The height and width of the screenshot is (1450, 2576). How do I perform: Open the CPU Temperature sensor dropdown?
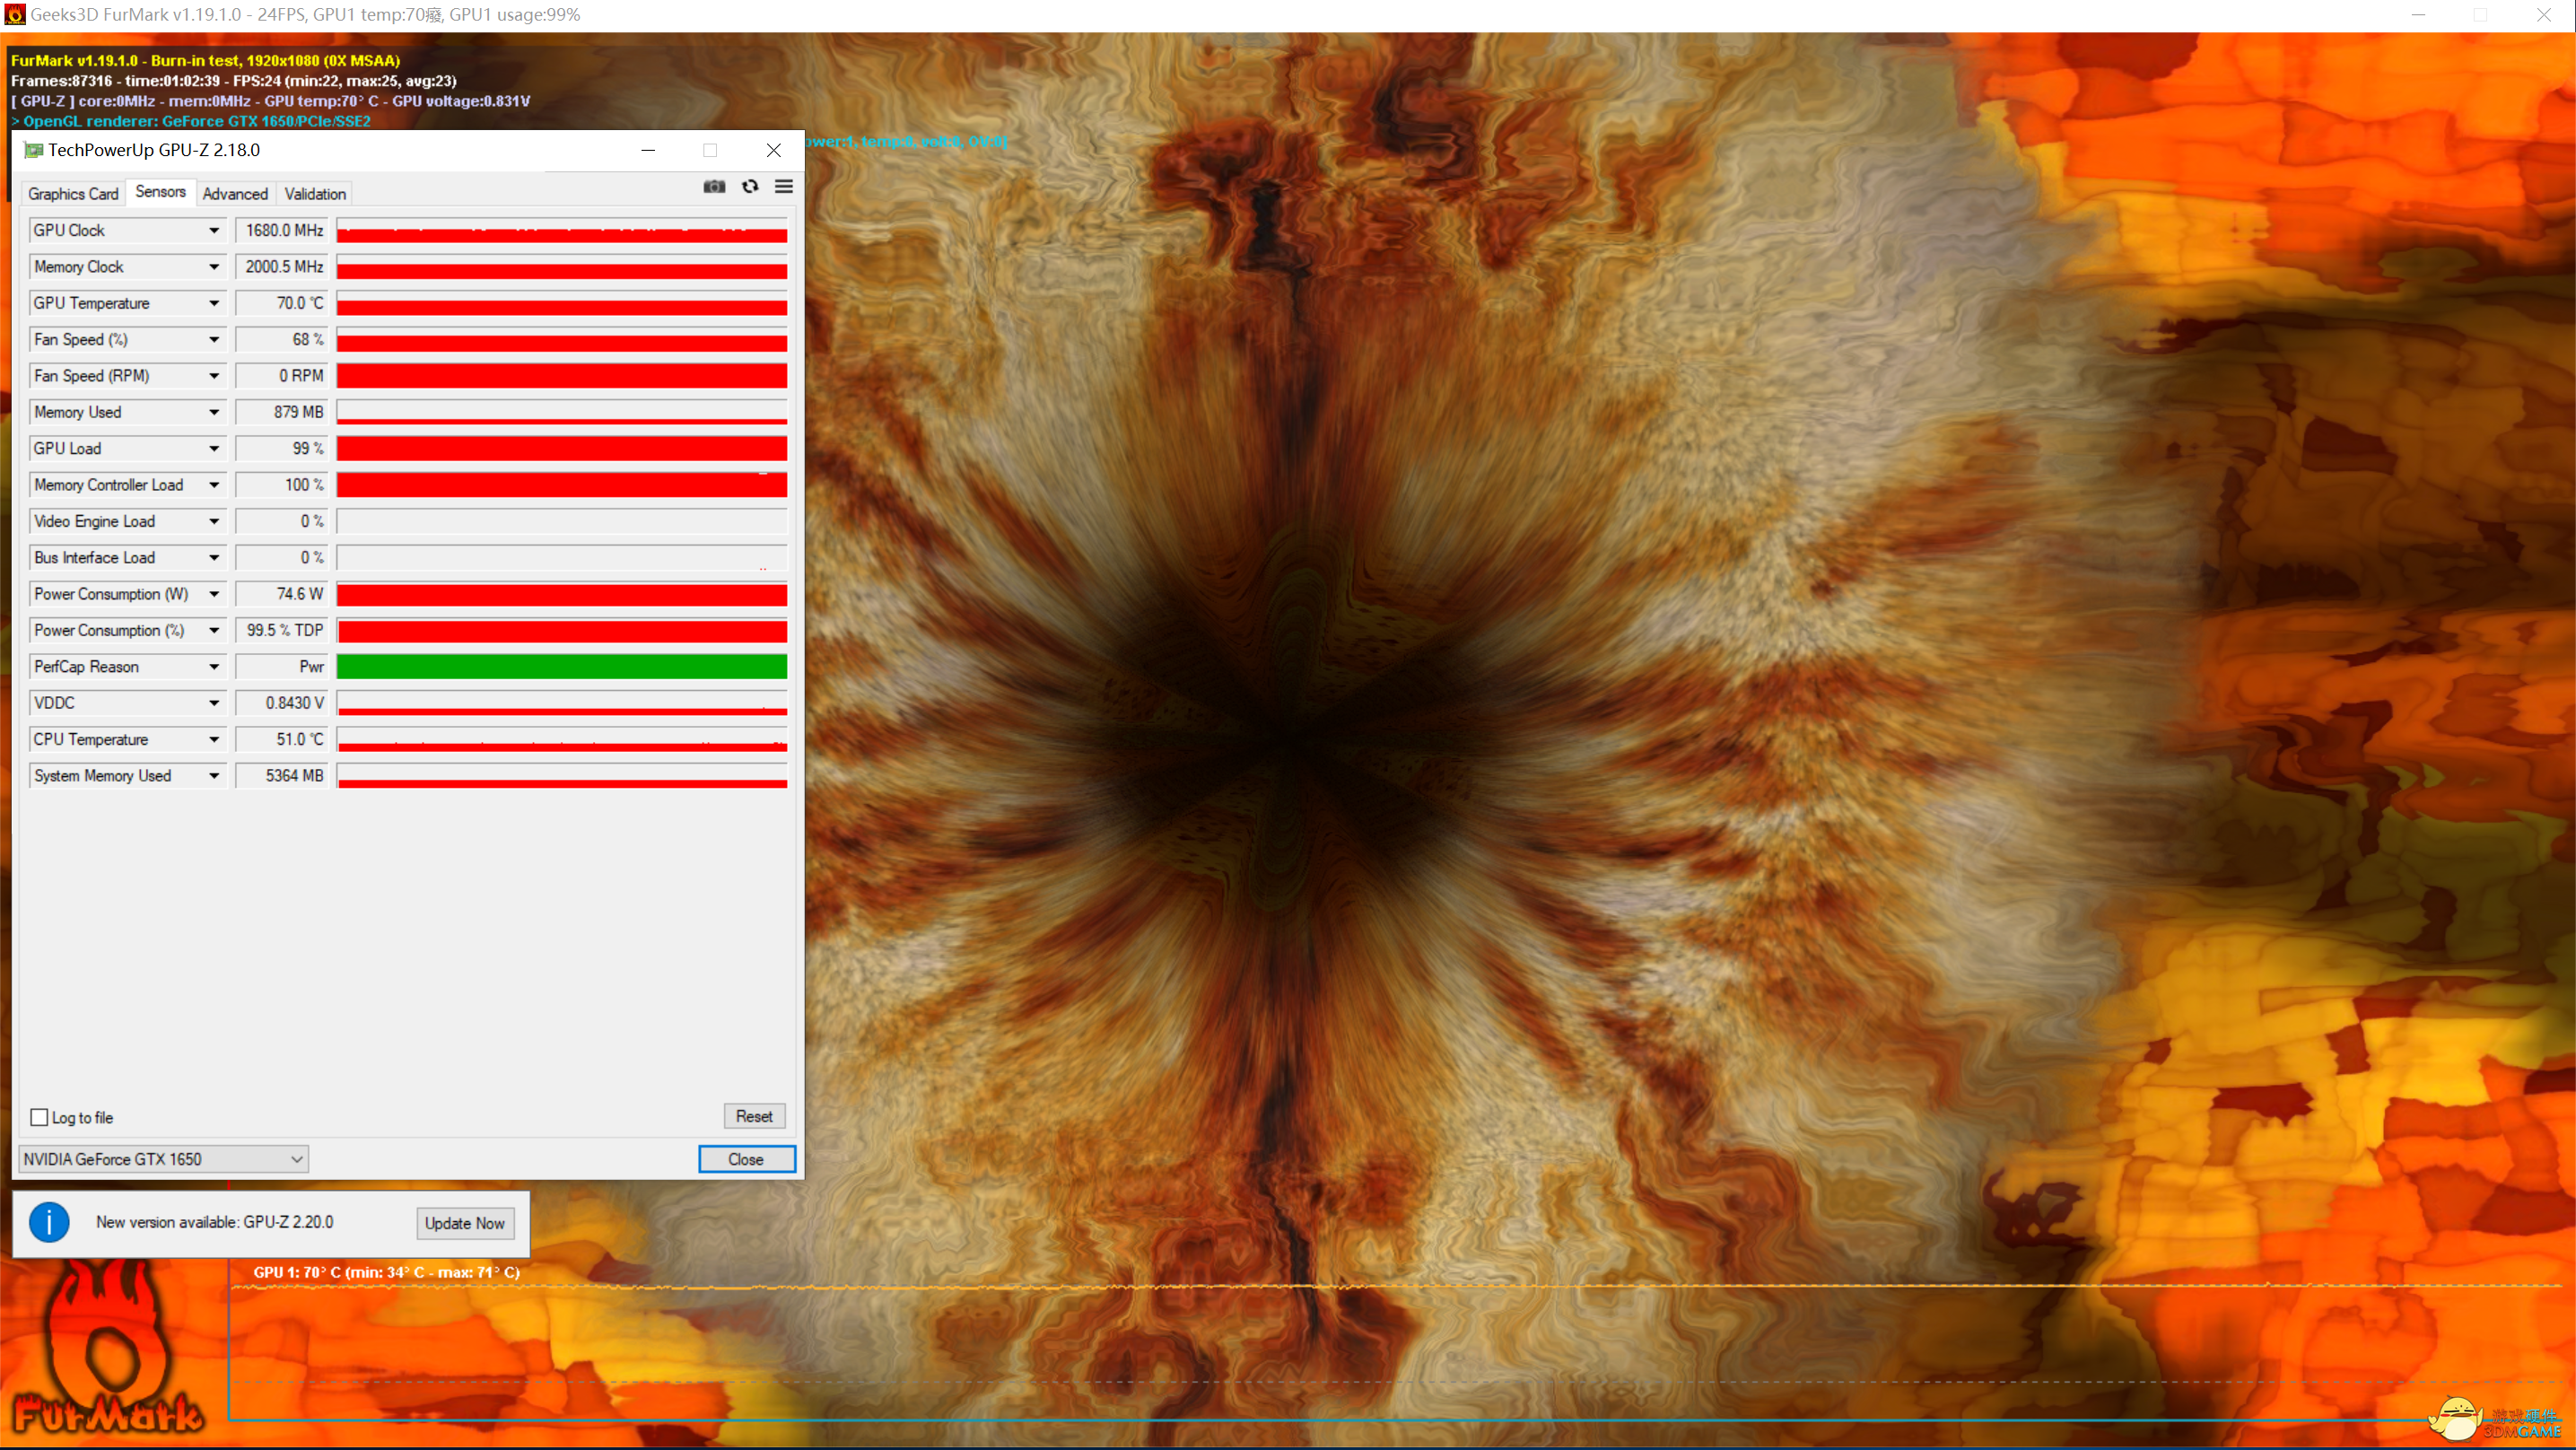pyautogui.click(x=214, y=739)
